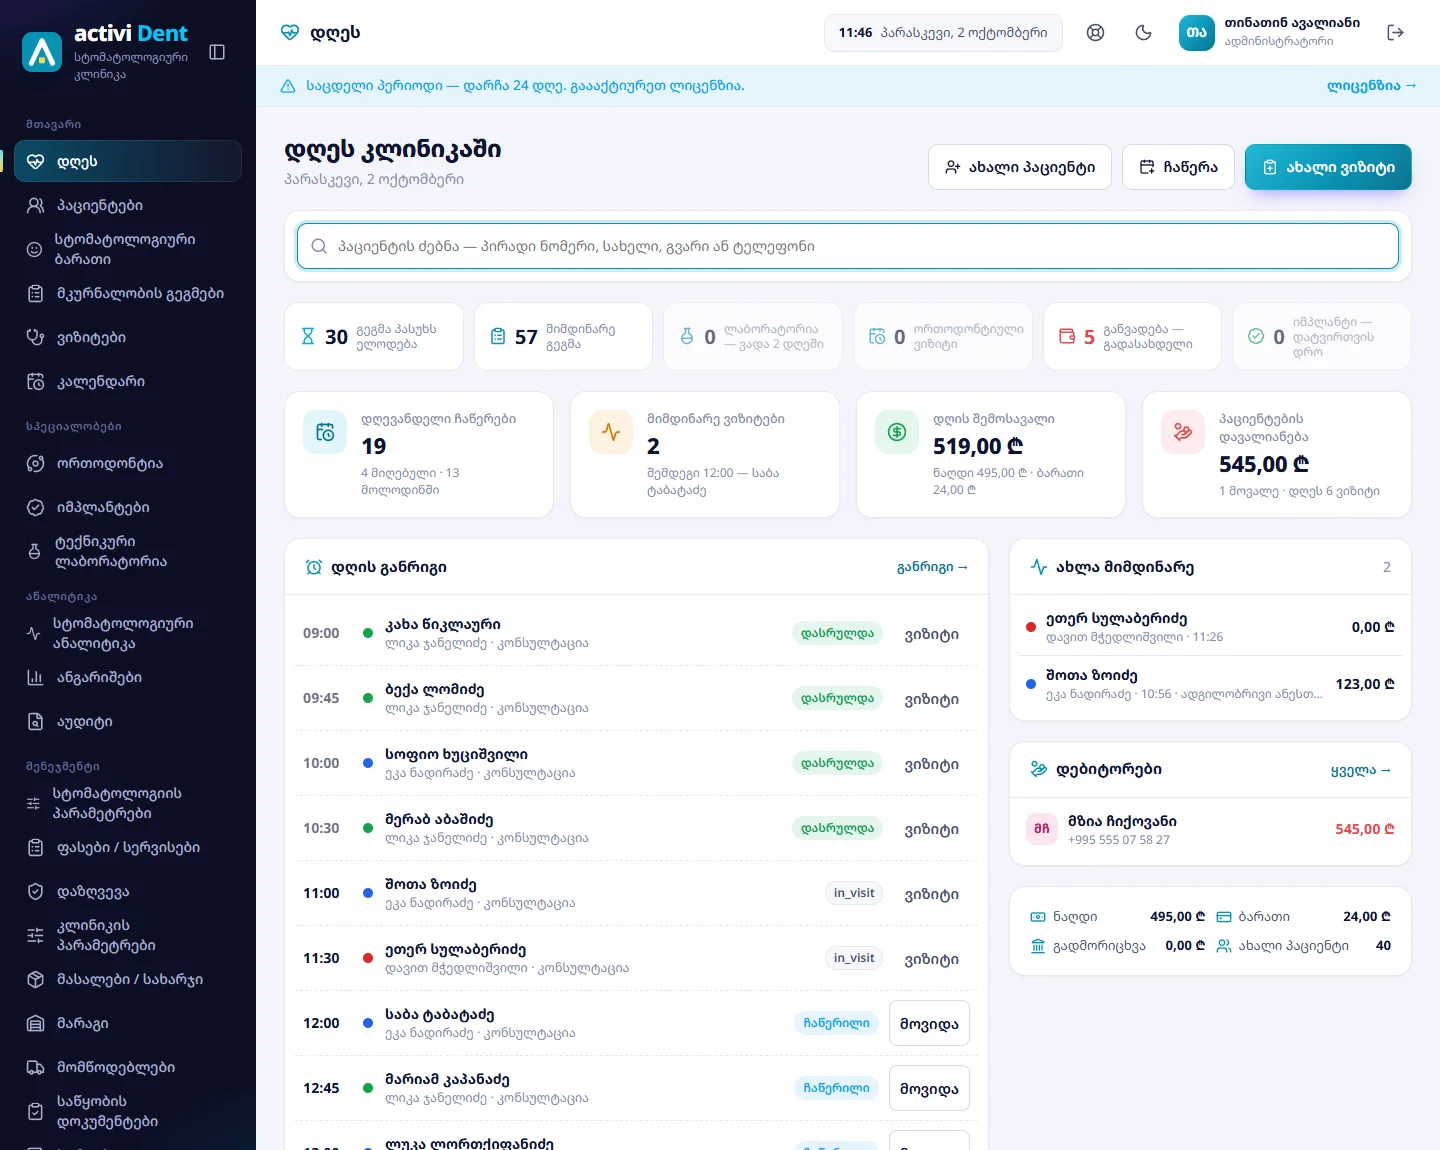Open ვიზიტი for კახა წიკლაური
This screenshot has height=1150, width=1440.
[x=931, y=634]
